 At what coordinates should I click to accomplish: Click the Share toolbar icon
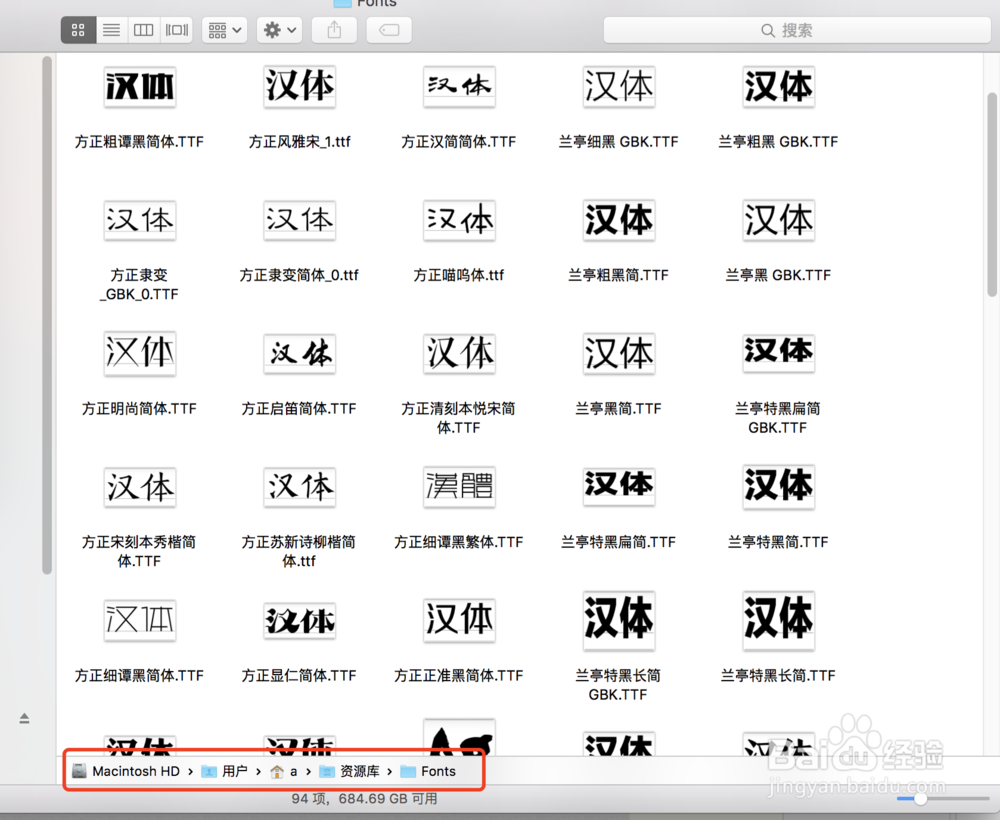click(x=334, y=30)
